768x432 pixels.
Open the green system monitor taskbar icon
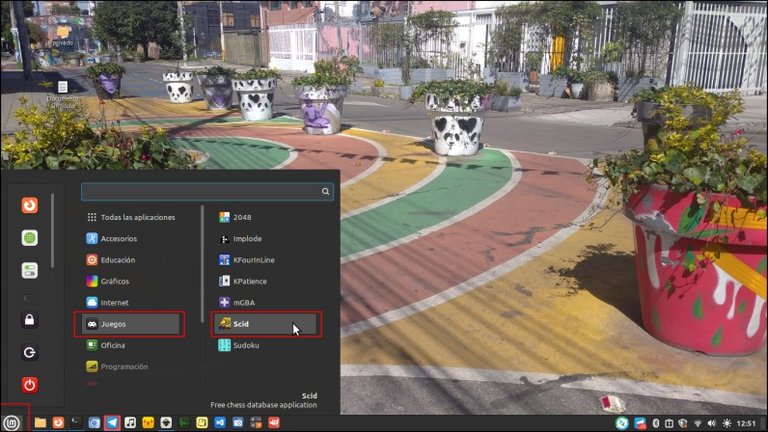(x=184, y=423)
